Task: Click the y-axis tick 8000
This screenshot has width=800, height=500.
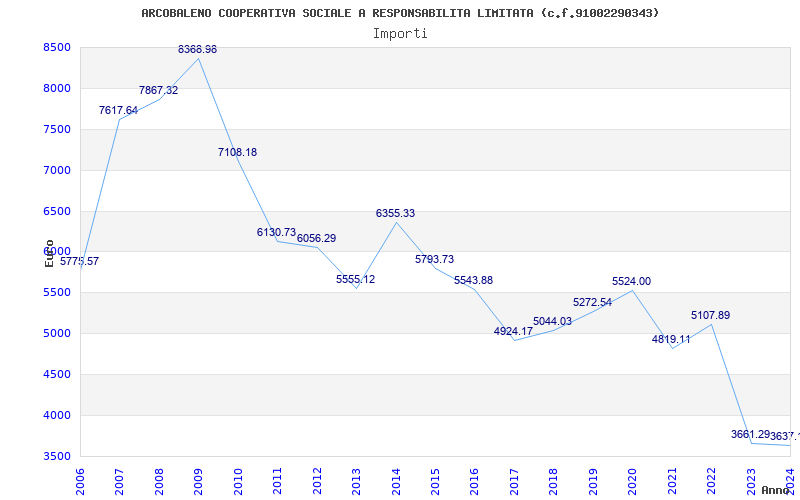Action: (57, 88)
